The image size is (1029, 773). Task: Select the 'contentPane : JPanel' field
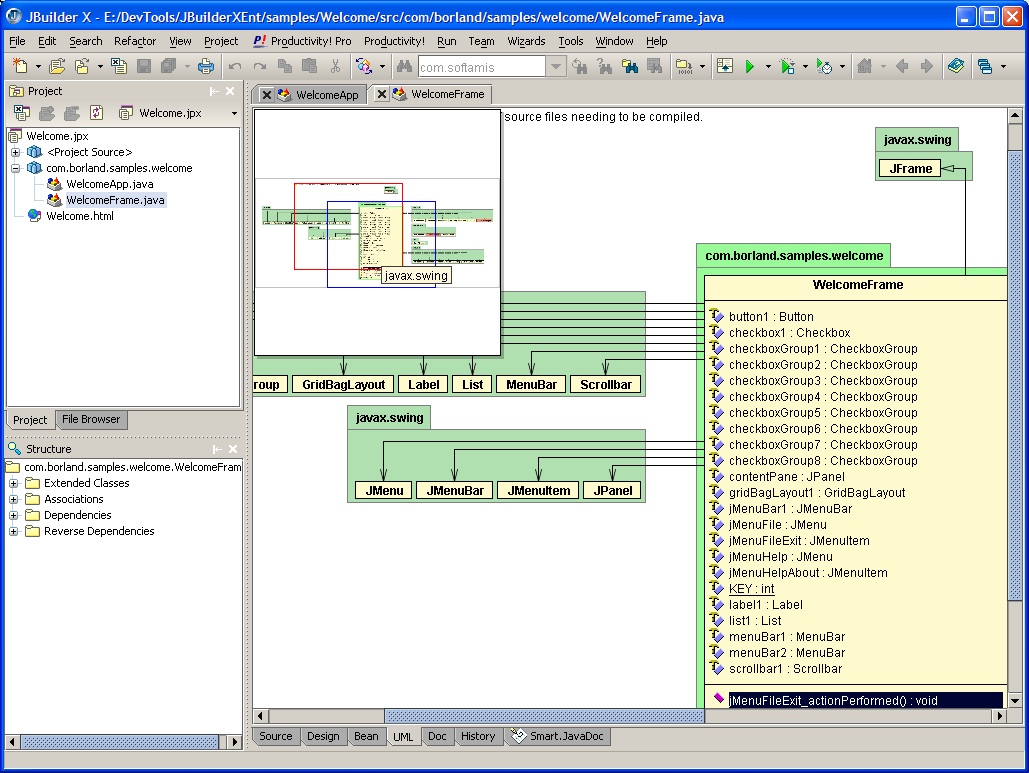pos(786,476)
